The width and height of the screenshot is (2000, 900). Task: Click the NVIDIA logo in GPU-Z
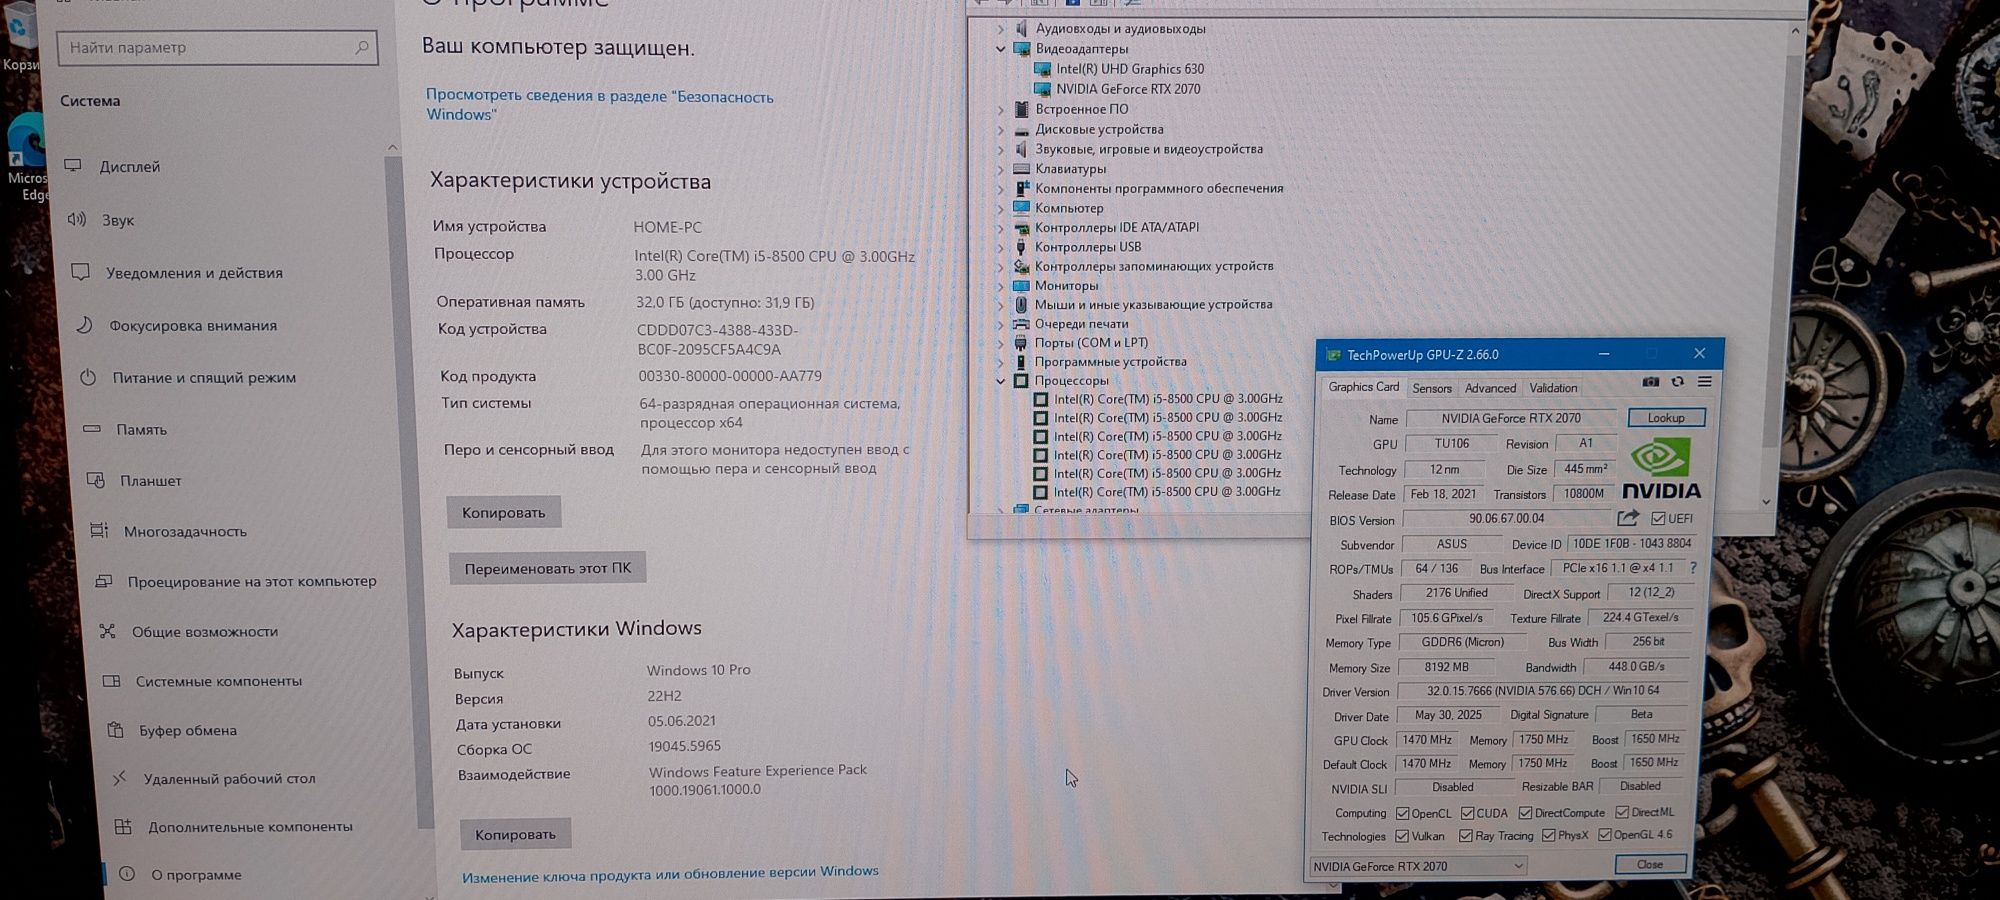[x=1661, y=470]
